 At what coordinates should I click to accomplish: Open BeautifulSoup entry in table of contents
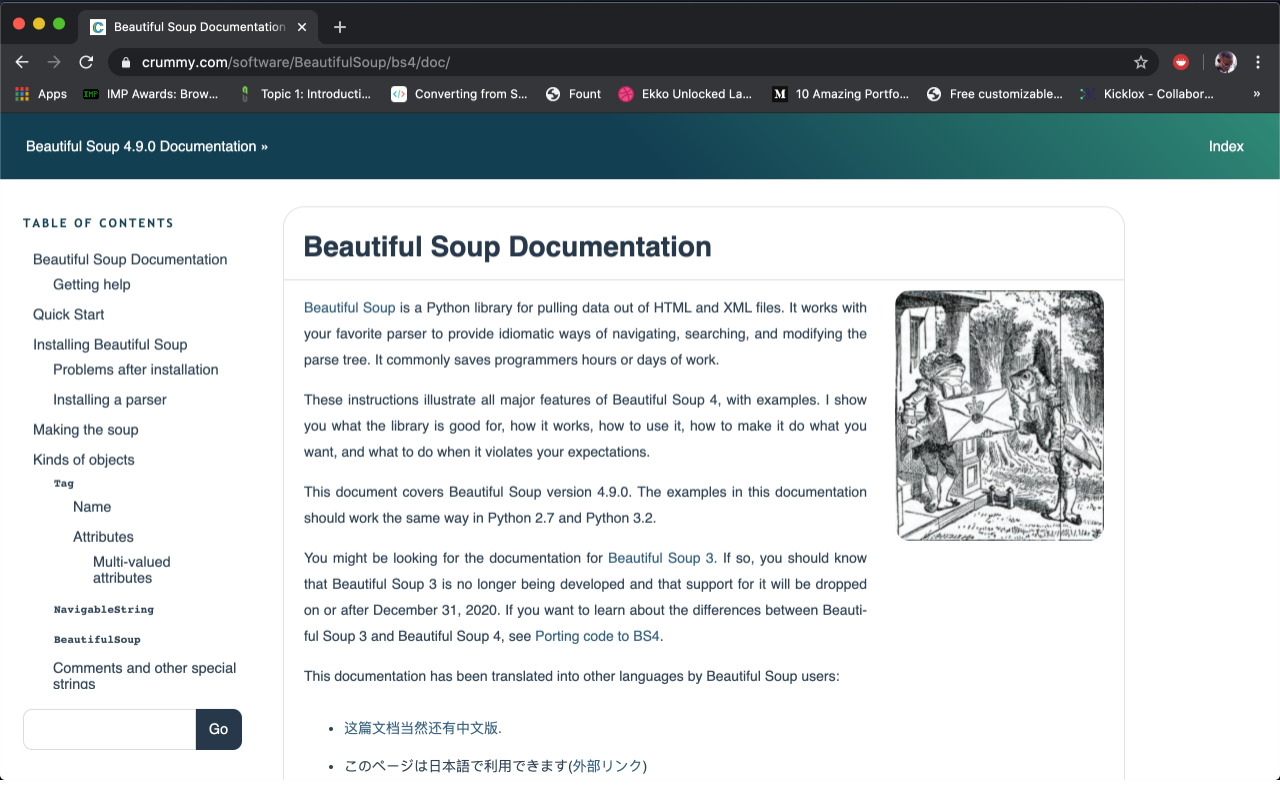click(x=97, y=639)
